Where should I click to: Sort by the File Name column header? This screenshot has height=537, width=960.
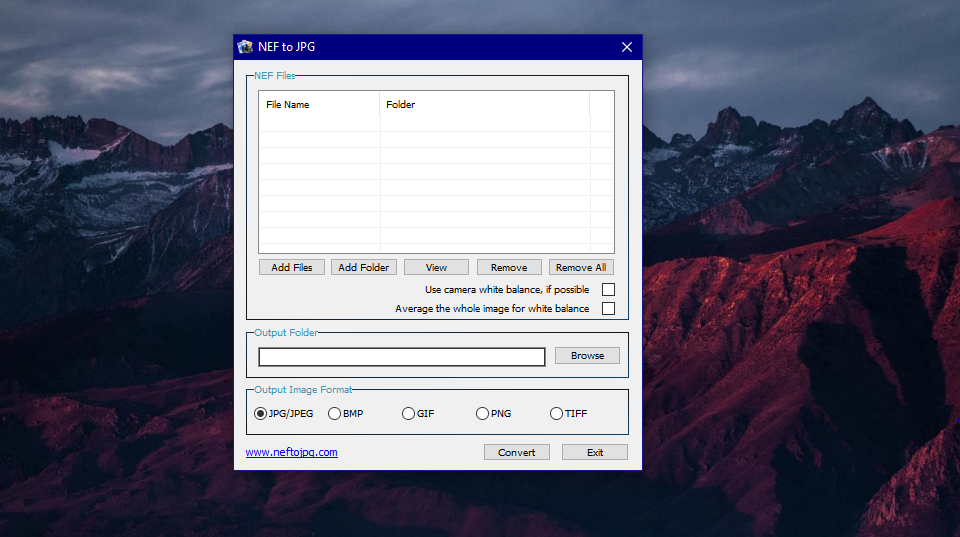click(x=319, y=105)
